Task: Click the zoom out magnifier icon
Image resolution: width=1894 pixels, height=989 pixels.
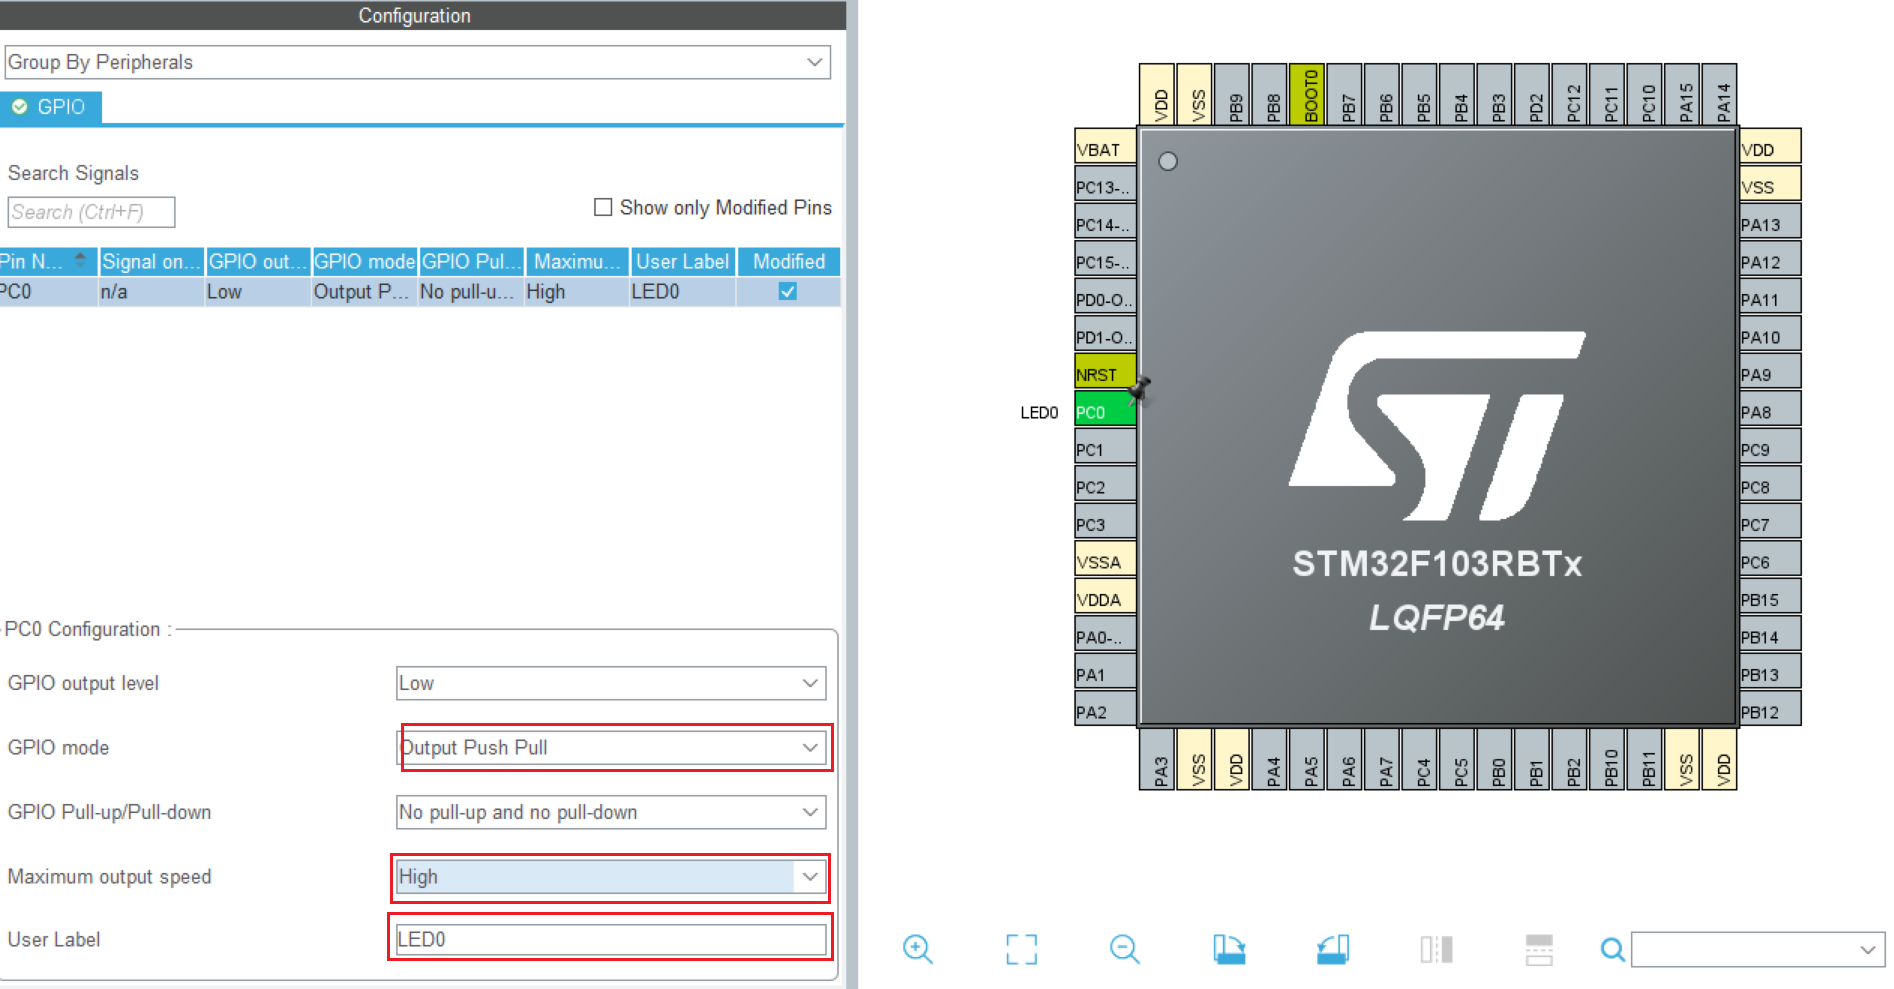Action: point(1125,949)
